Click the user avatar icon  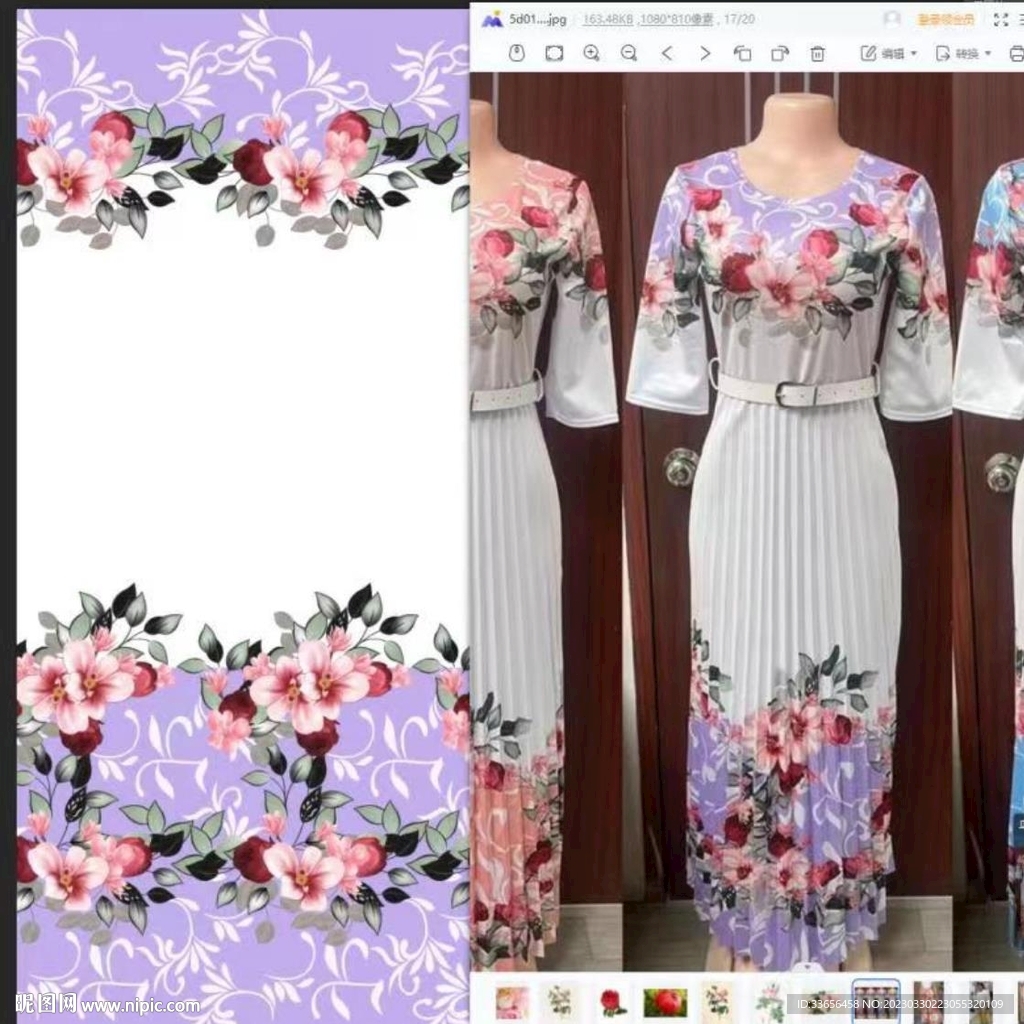[x=891, y=19]
